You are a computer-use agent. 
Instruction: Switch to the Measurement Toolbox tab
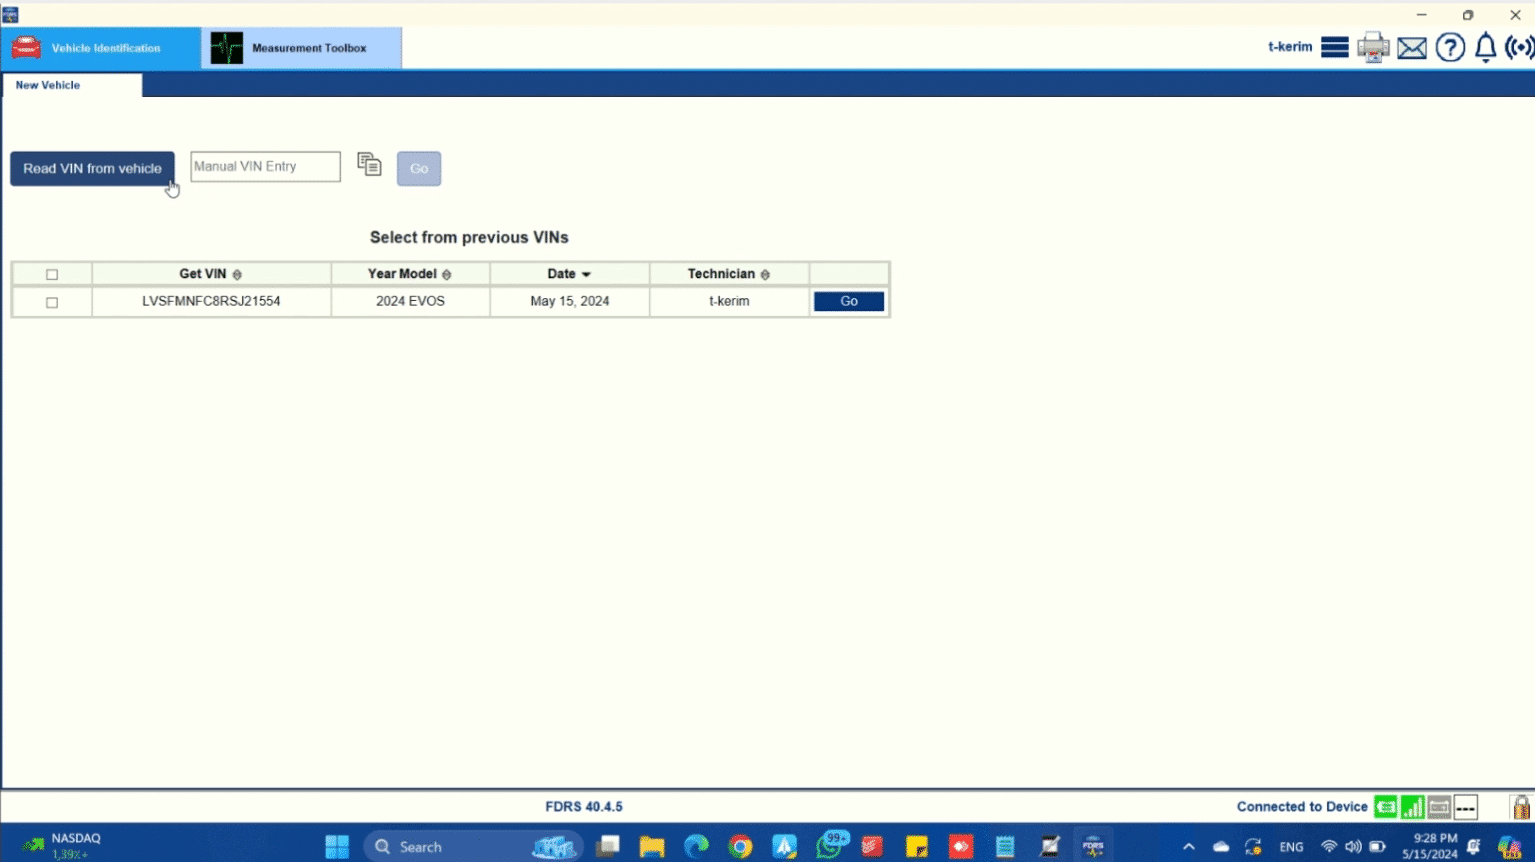click(x=302, y=48)
